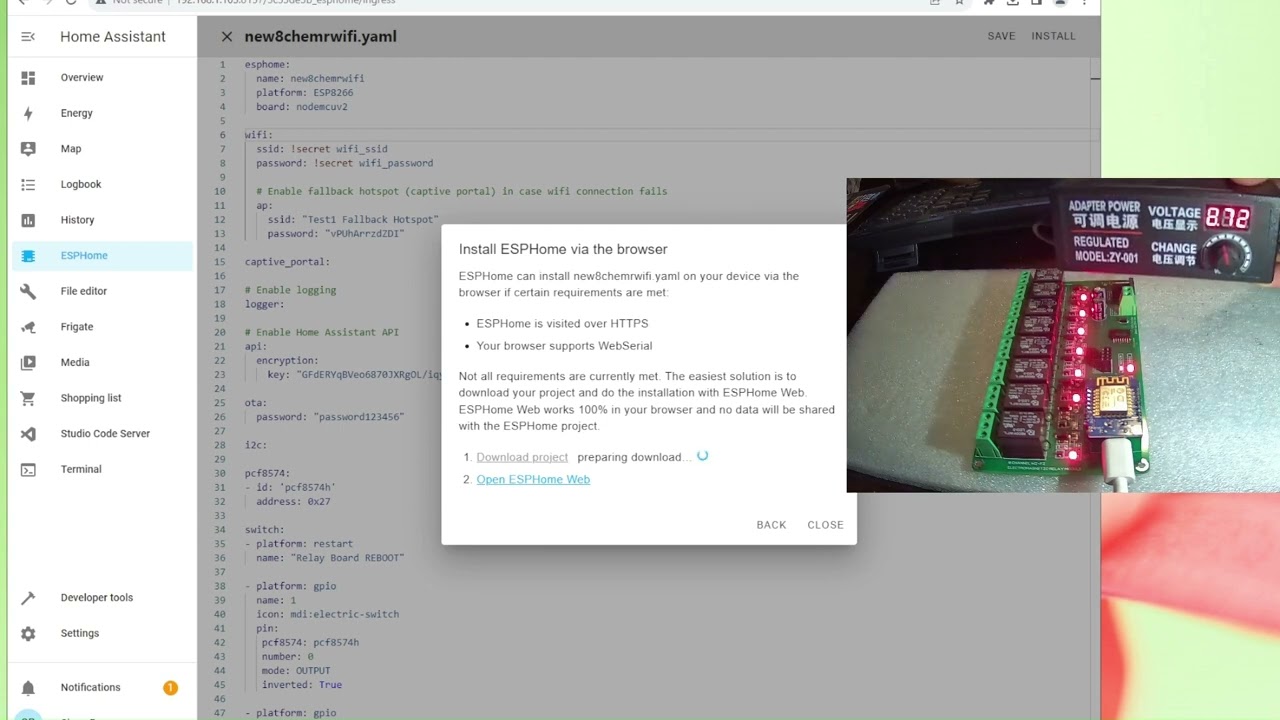
Task: Open the Energy lightning icon
Action: coord(28,113)
